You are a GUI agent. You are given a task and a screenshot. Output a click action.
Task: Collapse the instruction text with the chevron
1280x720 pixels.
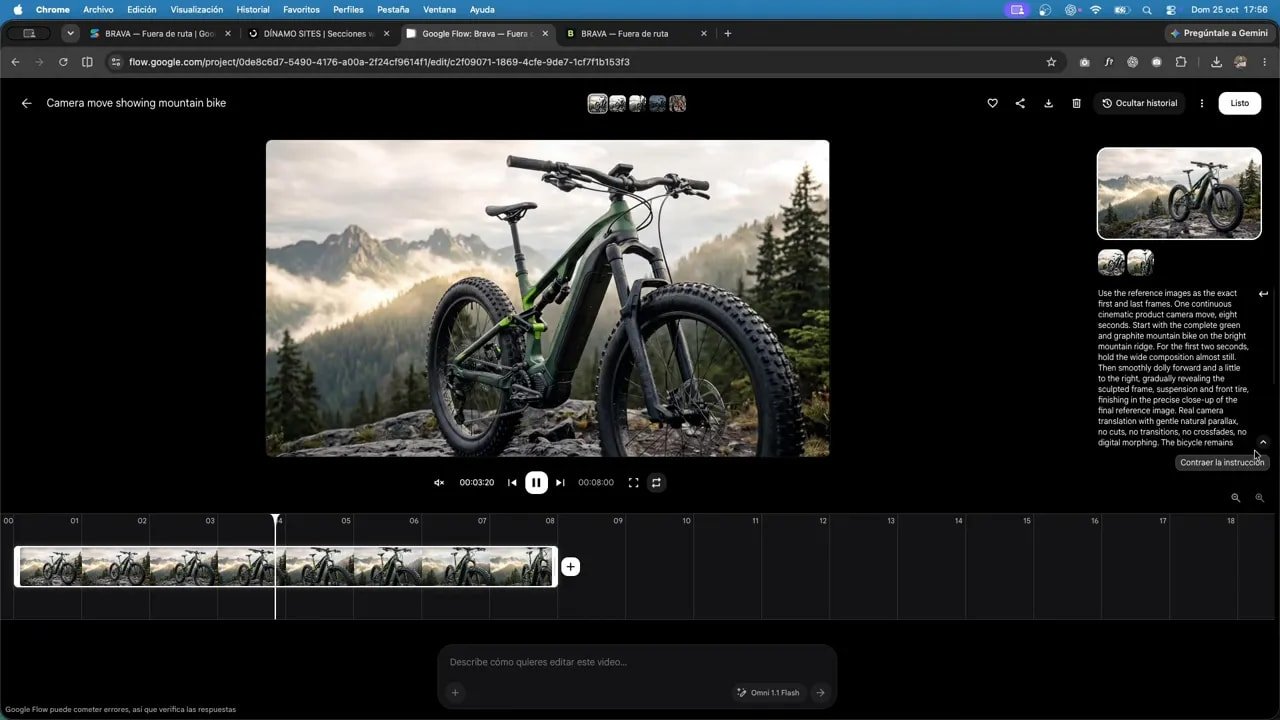pos(1263,442)
